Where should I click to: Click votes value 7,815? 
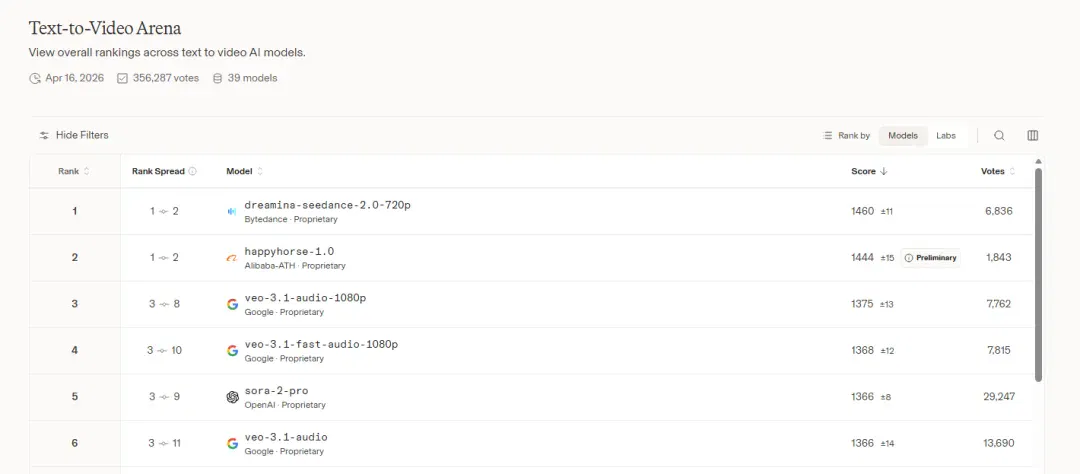pyautogui.click(x=999, y=350)
